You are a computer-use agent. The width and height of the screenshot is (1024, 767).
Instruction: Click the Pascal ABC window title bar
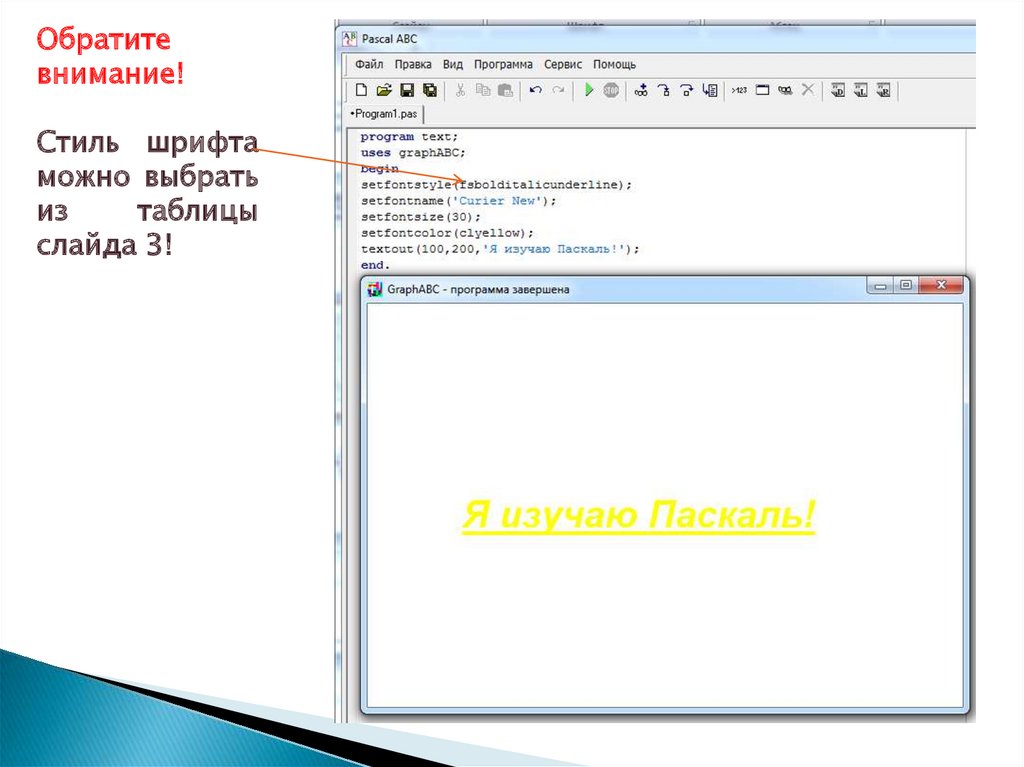656,39
